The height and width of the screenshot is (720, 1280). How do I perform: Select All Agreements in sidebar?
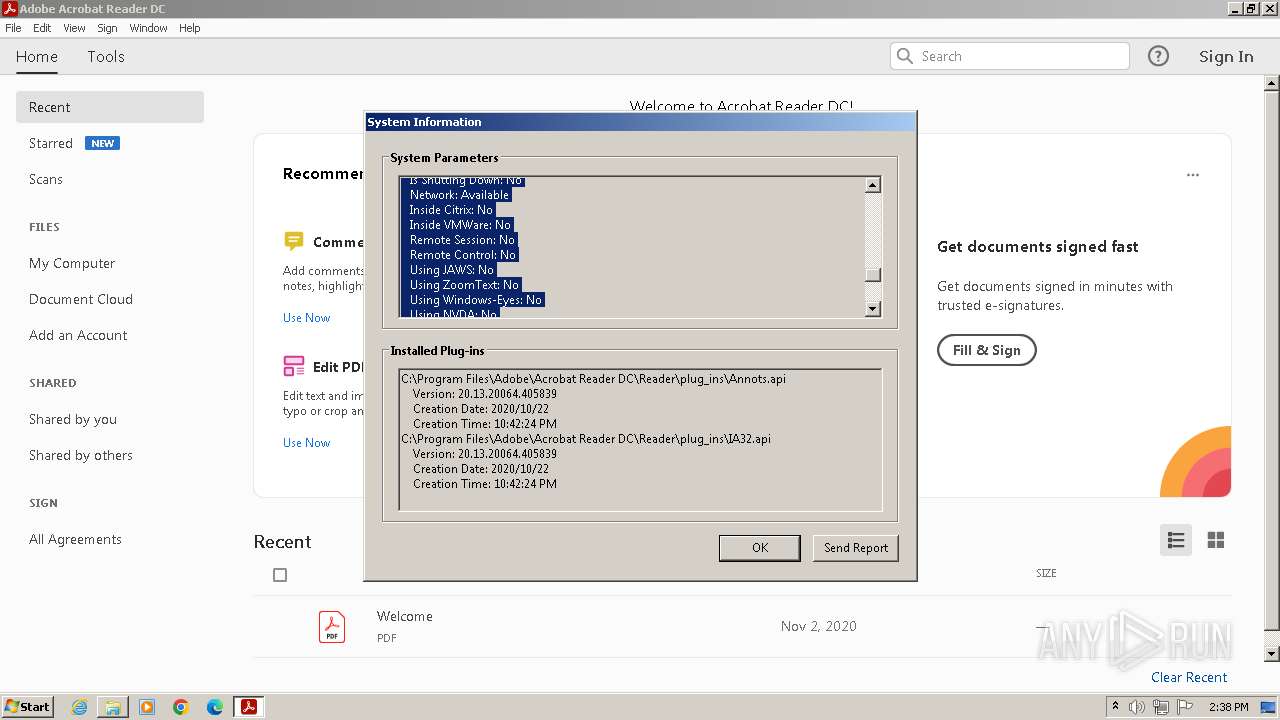click(75, 539)
